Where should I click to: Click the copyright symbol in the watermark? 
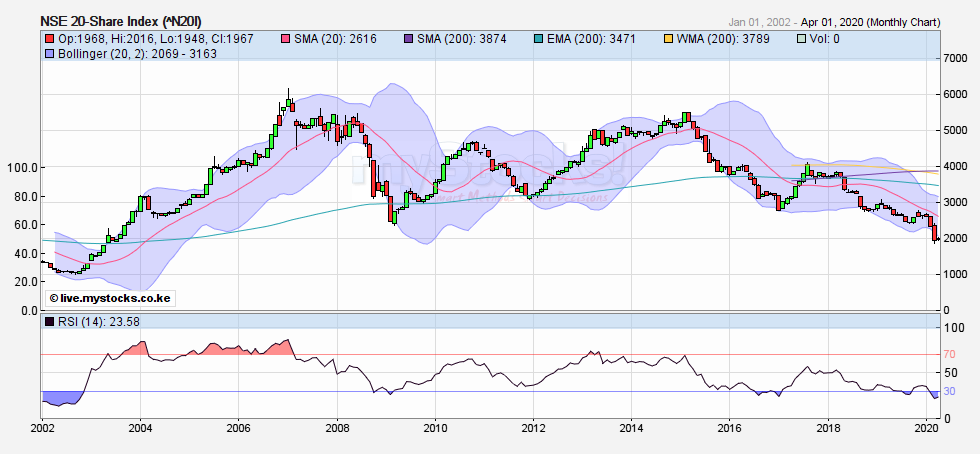[54, 299]
